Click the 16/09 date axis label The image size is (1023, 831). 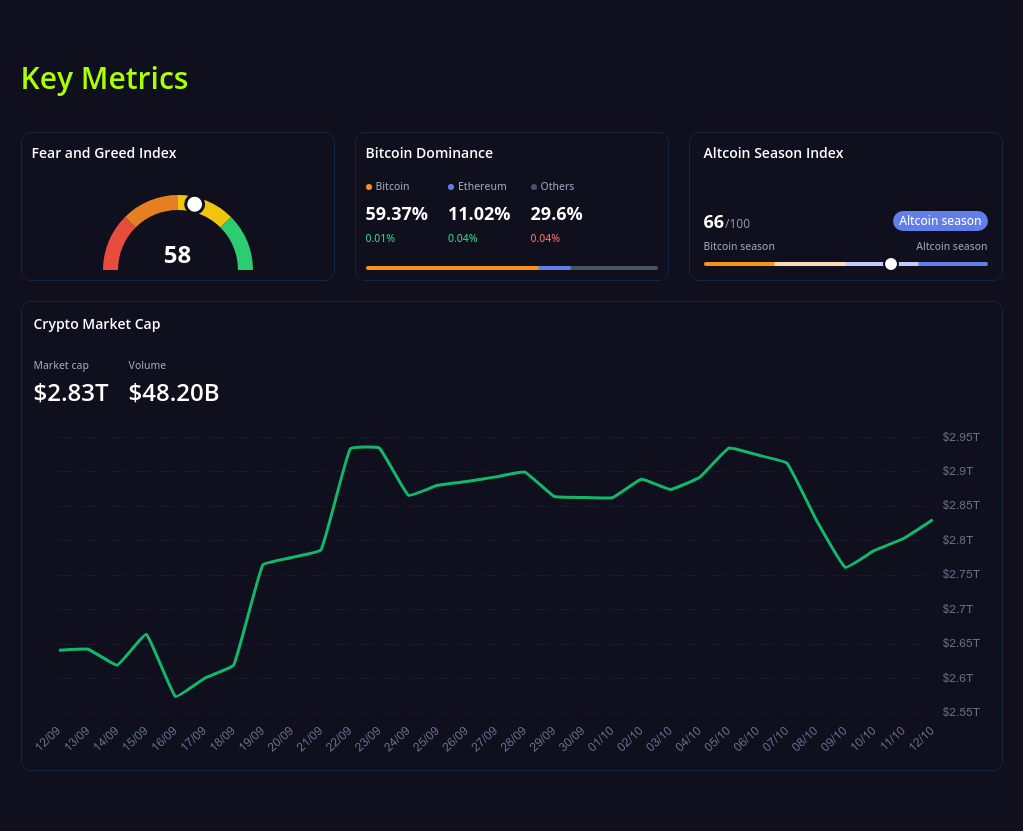click(x=164, y=738)
